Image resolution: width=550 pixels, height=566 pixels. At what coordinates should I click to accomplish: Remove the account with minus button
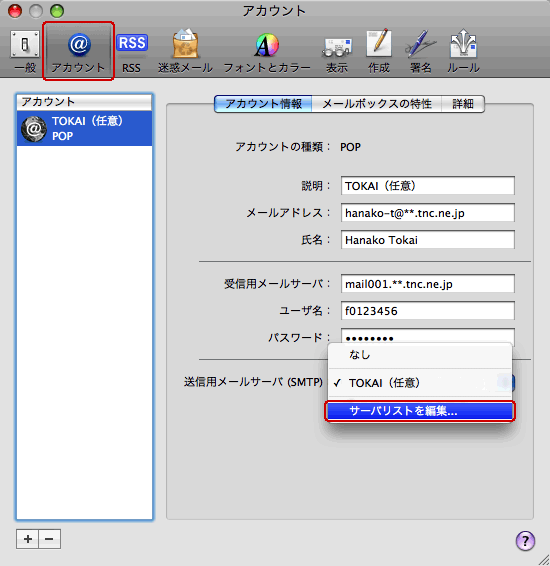(x=49, y=539)
